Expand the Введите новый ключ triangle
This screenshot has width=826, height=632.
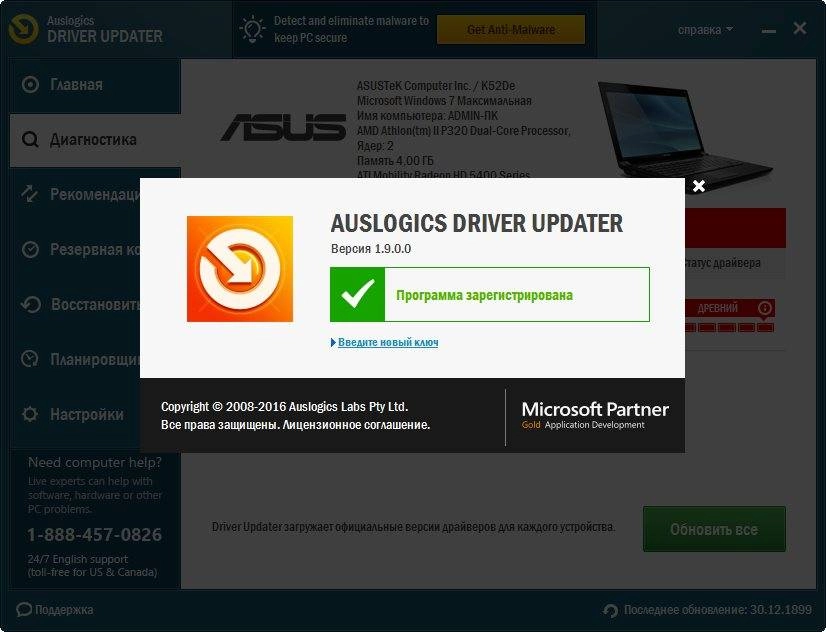333,342
